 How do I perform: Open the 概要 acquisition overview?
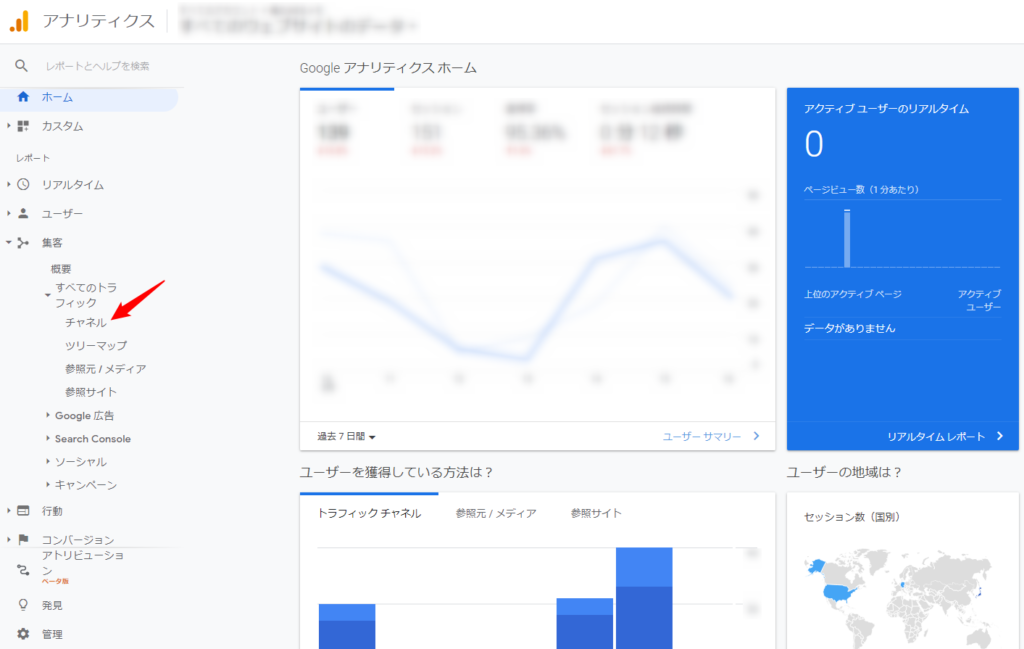click(x=61, y=268)
